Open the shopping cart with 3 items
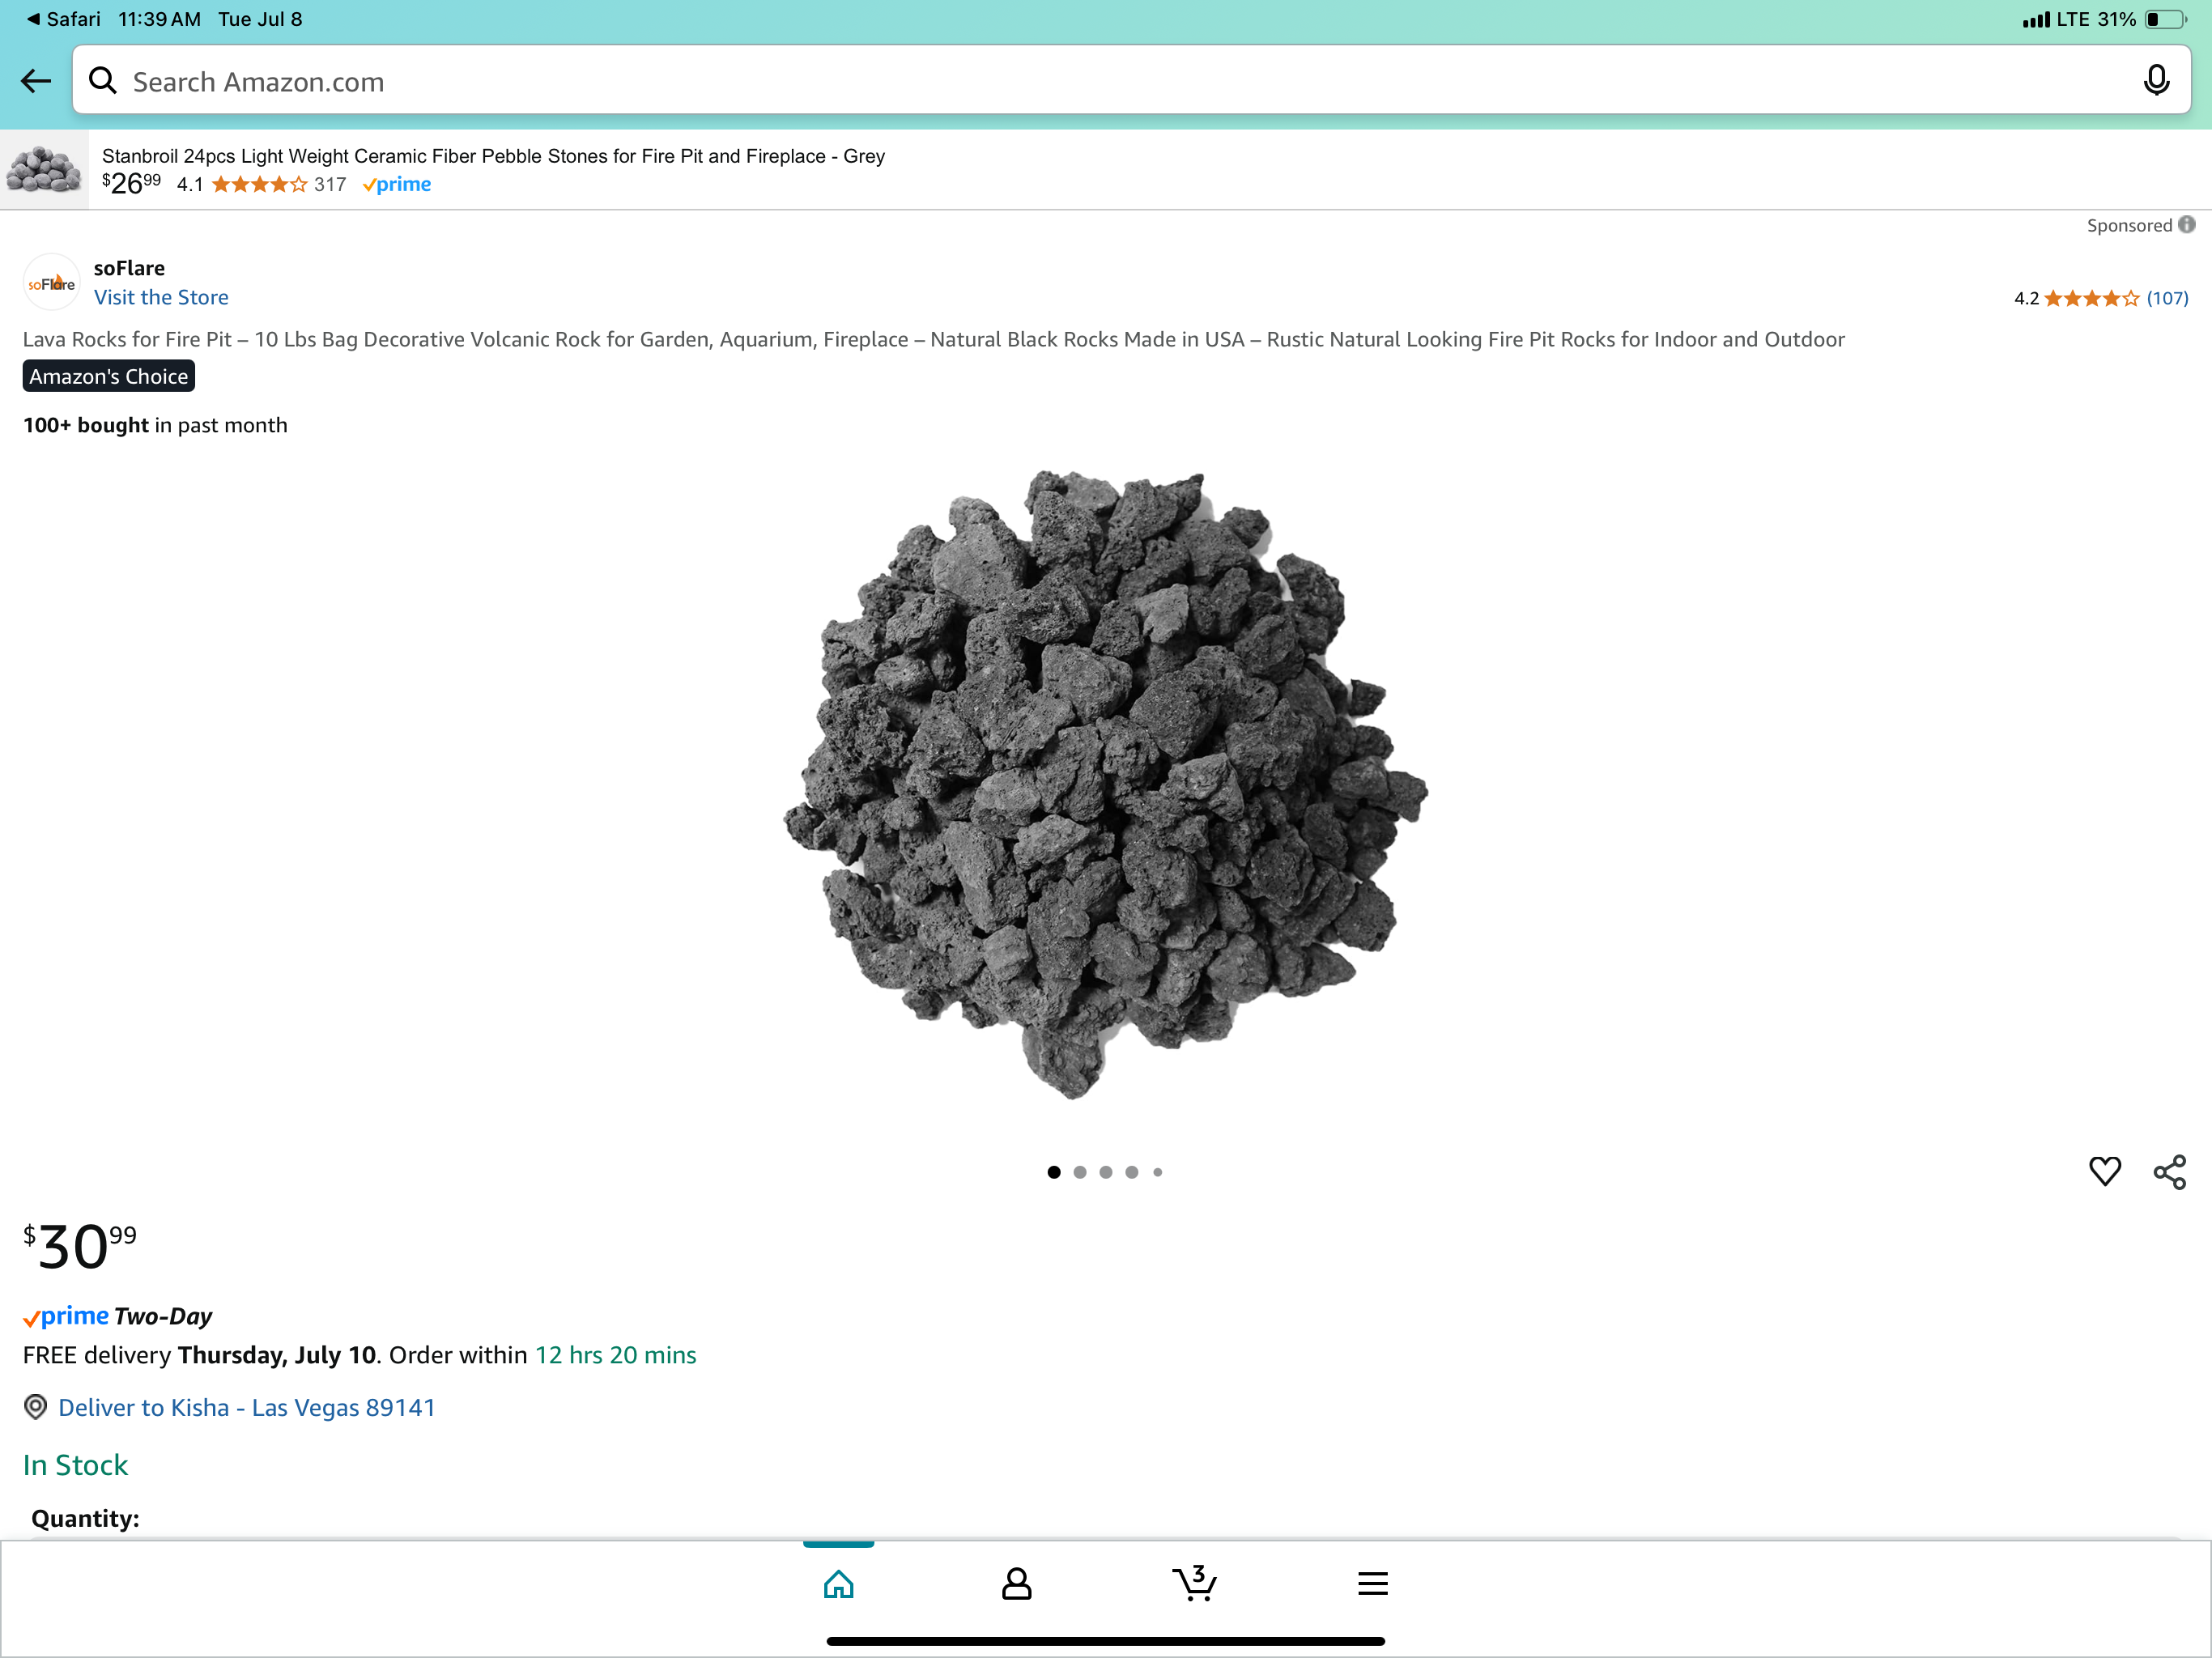The height and width of the screenshot is (1658, 2212). [1194, 1583]
